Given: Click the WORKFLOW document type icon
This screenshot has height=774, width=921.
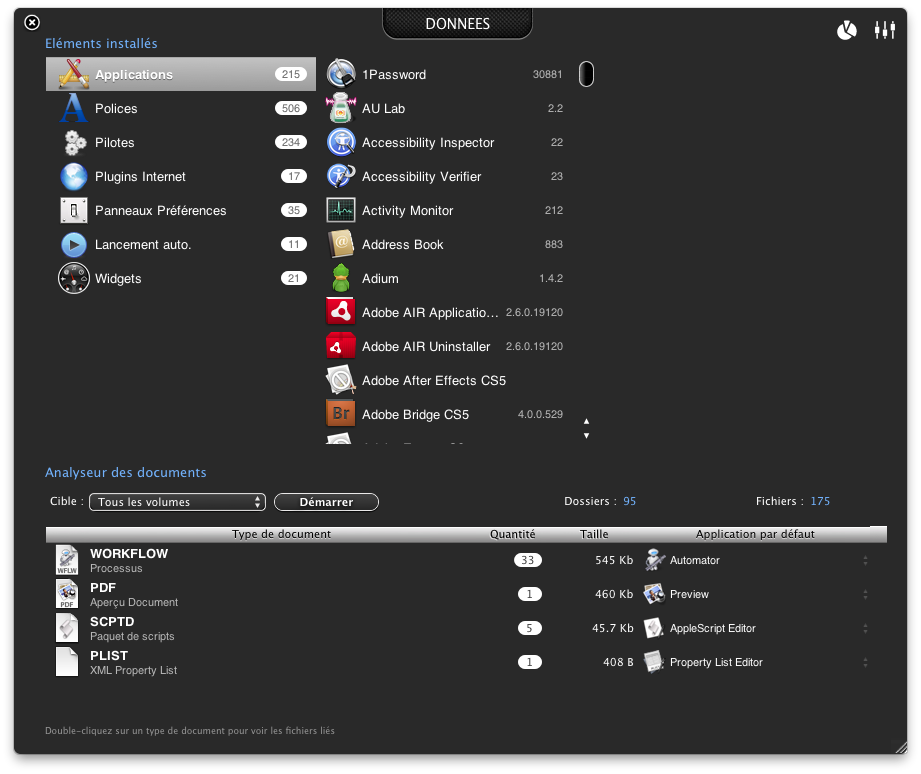Looking at the screenshot, I should pyautogui.click(x=67, y=560).
